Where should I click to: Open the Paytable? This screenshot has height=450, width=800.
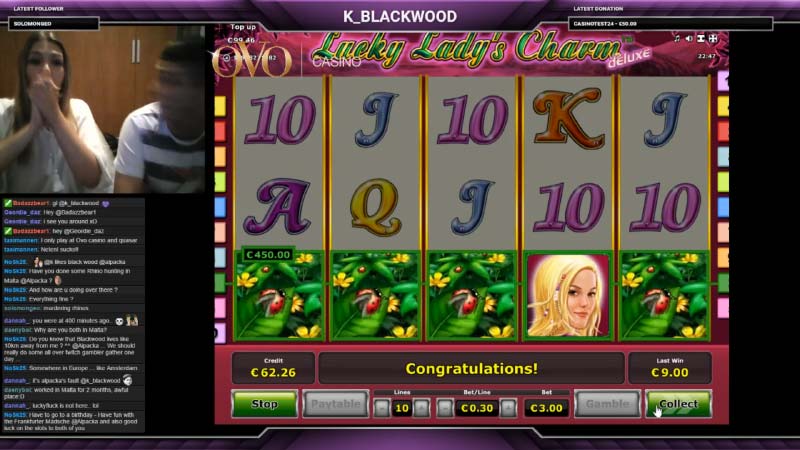tap(335, 404)
